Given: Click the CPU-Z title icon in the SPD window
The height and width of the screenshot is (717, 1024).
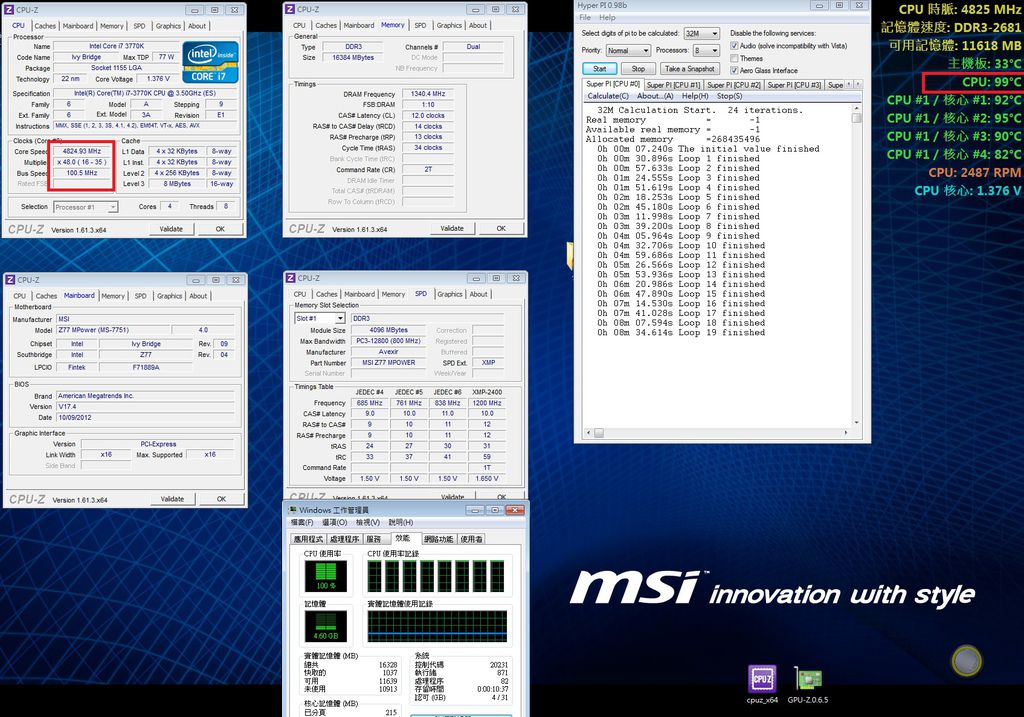Looking at the screenshot, I should click(x=291, y=278).
